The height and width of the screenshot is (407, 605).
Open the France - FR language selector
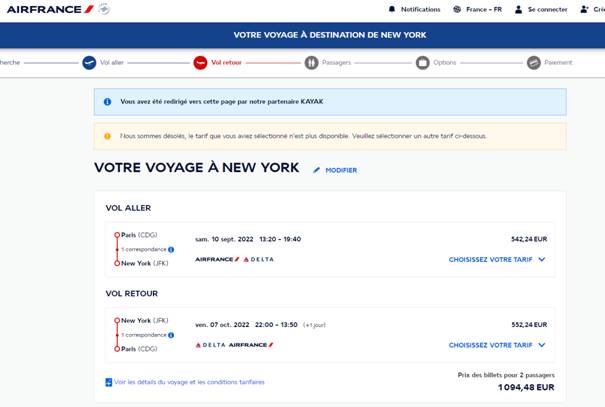tap(477, 9)
